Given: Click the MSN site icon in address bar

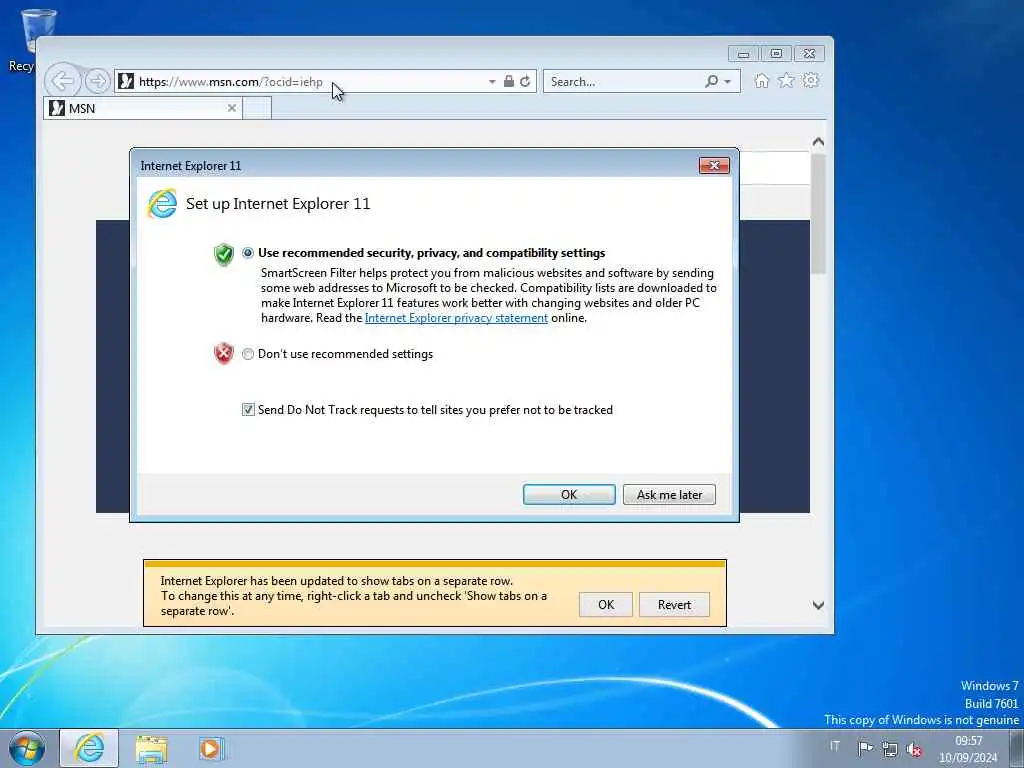Looking at the screenshot, I should (126, 82).
